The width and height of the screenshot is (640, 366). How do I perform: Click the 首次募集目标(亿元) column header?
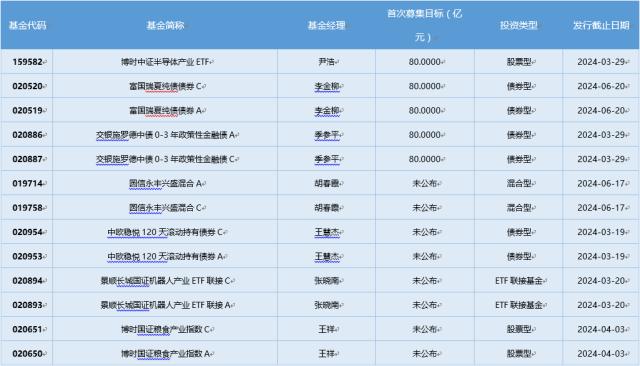point(424,25)
